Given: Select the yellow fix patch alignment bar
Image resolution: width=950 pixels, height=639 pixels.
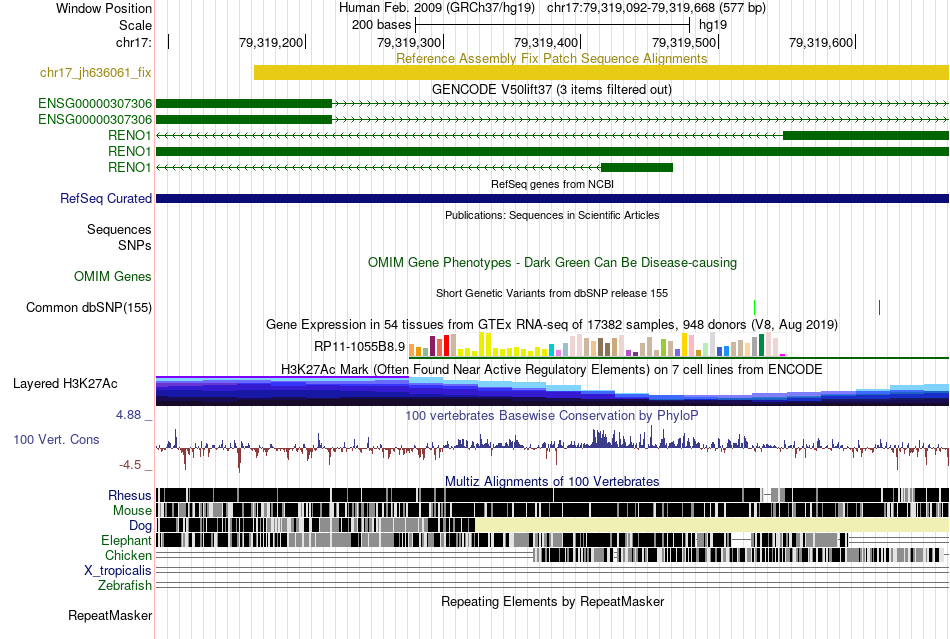Looking at the screenshot, I should point(601,73).
